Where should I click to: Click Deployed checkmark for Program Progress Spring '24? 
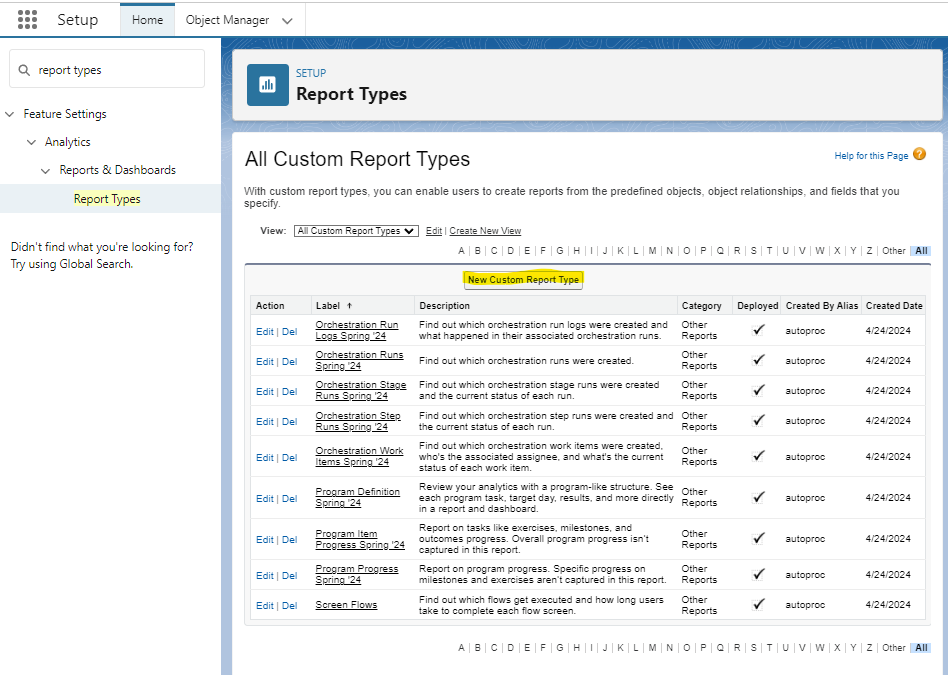coord(758,574)
